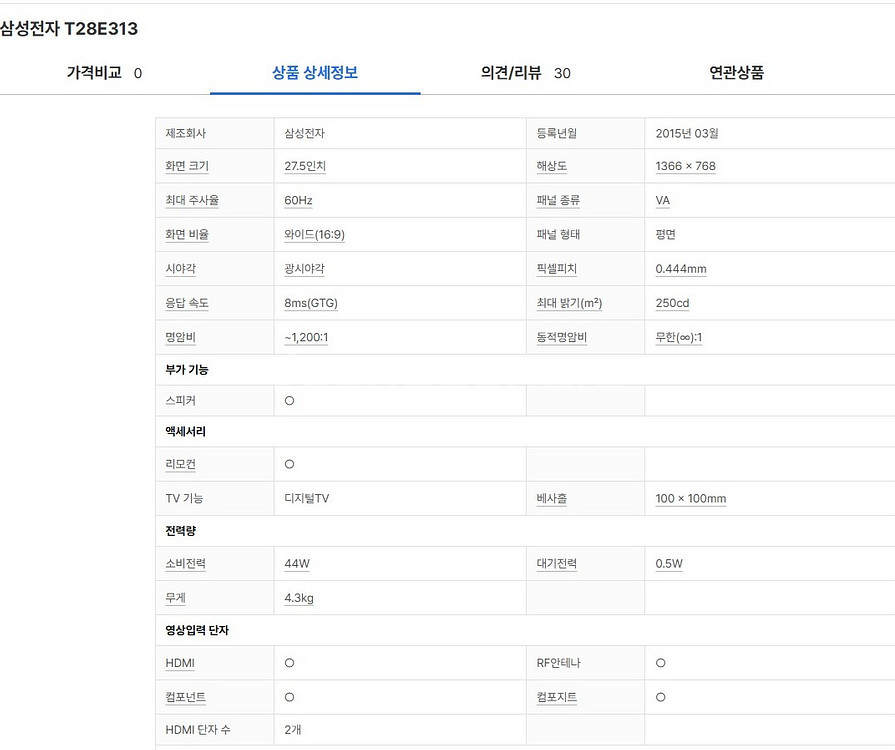
Task: Open the 연관상품 tab
Action: [736, 73]
